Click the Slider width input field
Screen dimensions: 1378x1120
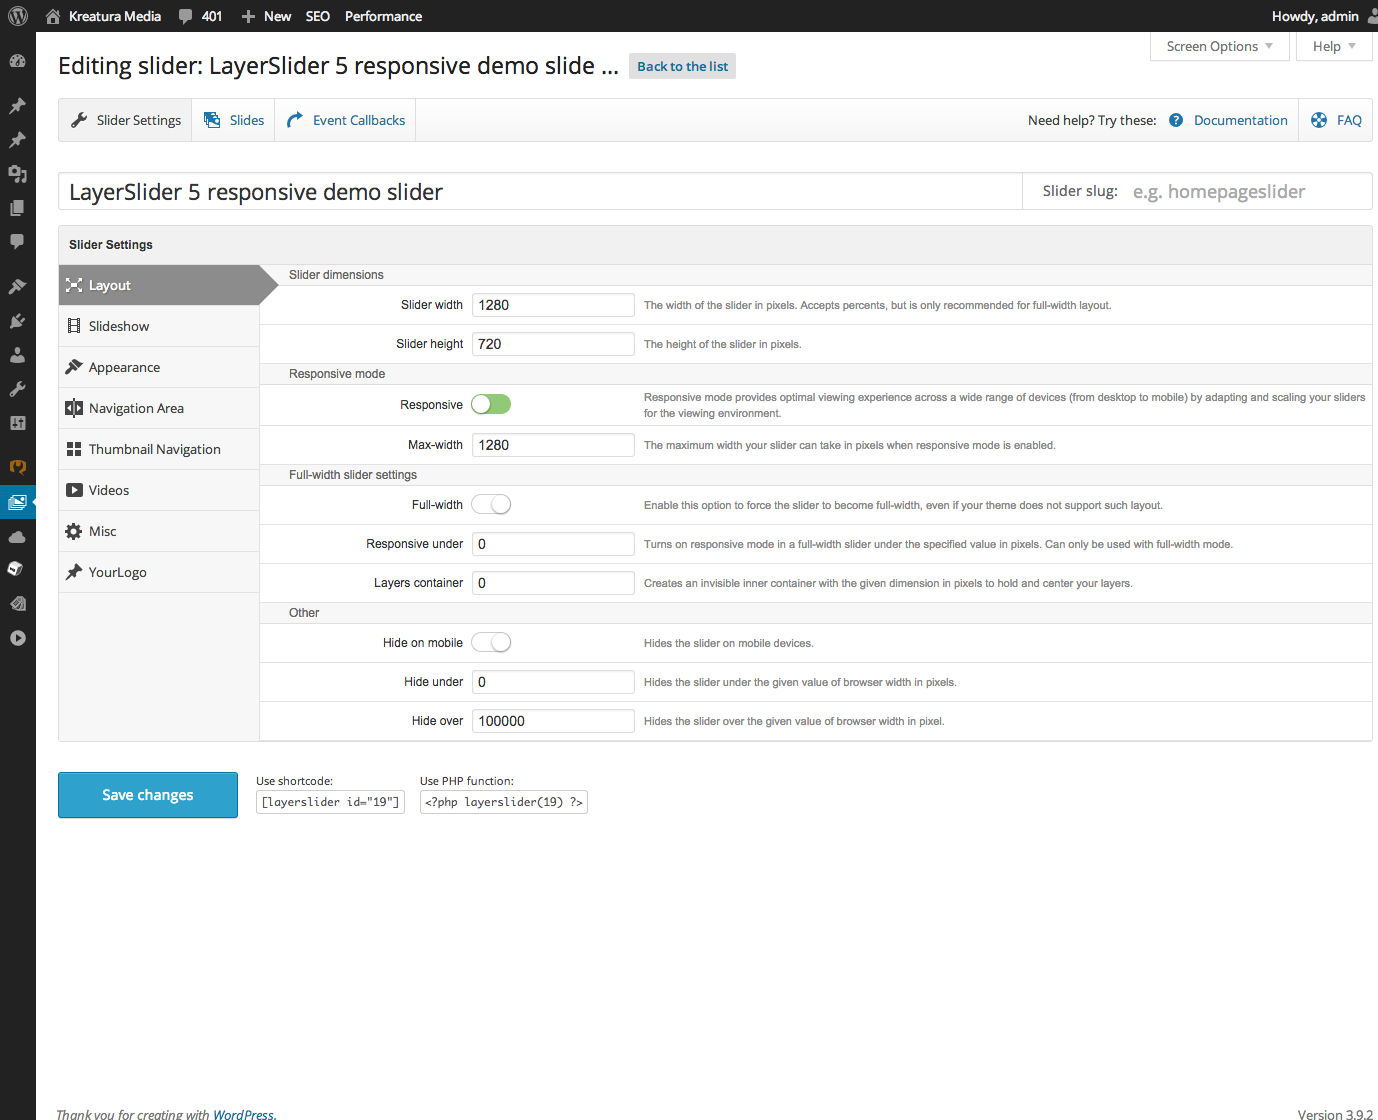tap(552, 304)
